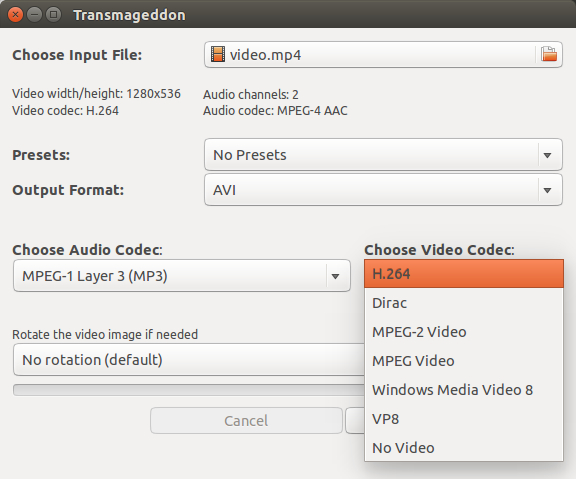Select H.264 video codec option
Screen dimensions: 576x479
464,274
